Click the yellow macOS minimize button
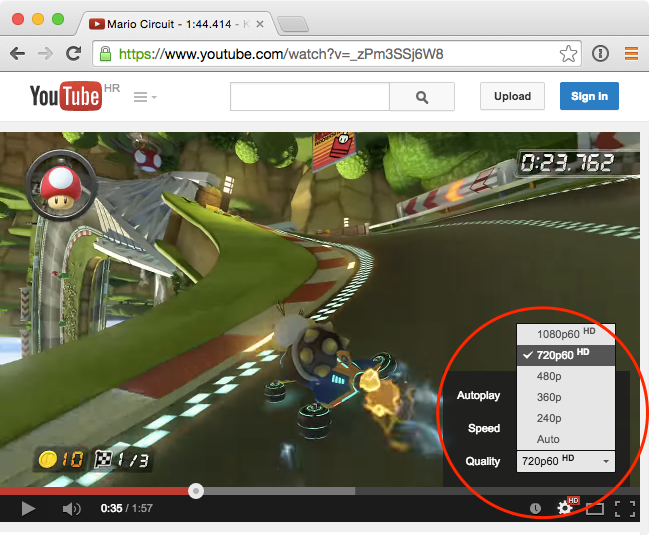The height and width of the screenshot is (535, 650). (38, 19)
